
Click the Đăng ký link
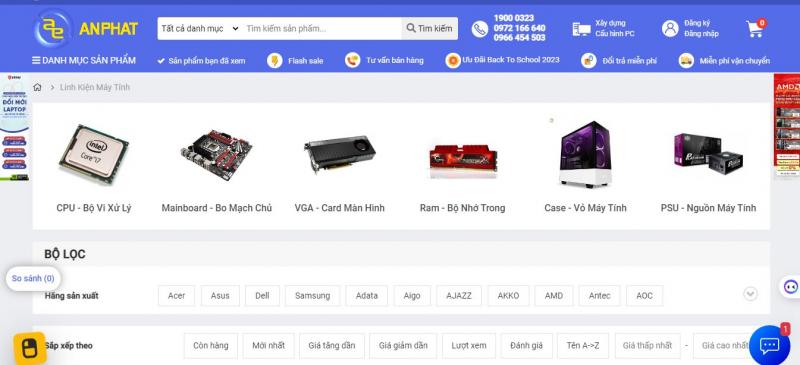tap(697, 23)
